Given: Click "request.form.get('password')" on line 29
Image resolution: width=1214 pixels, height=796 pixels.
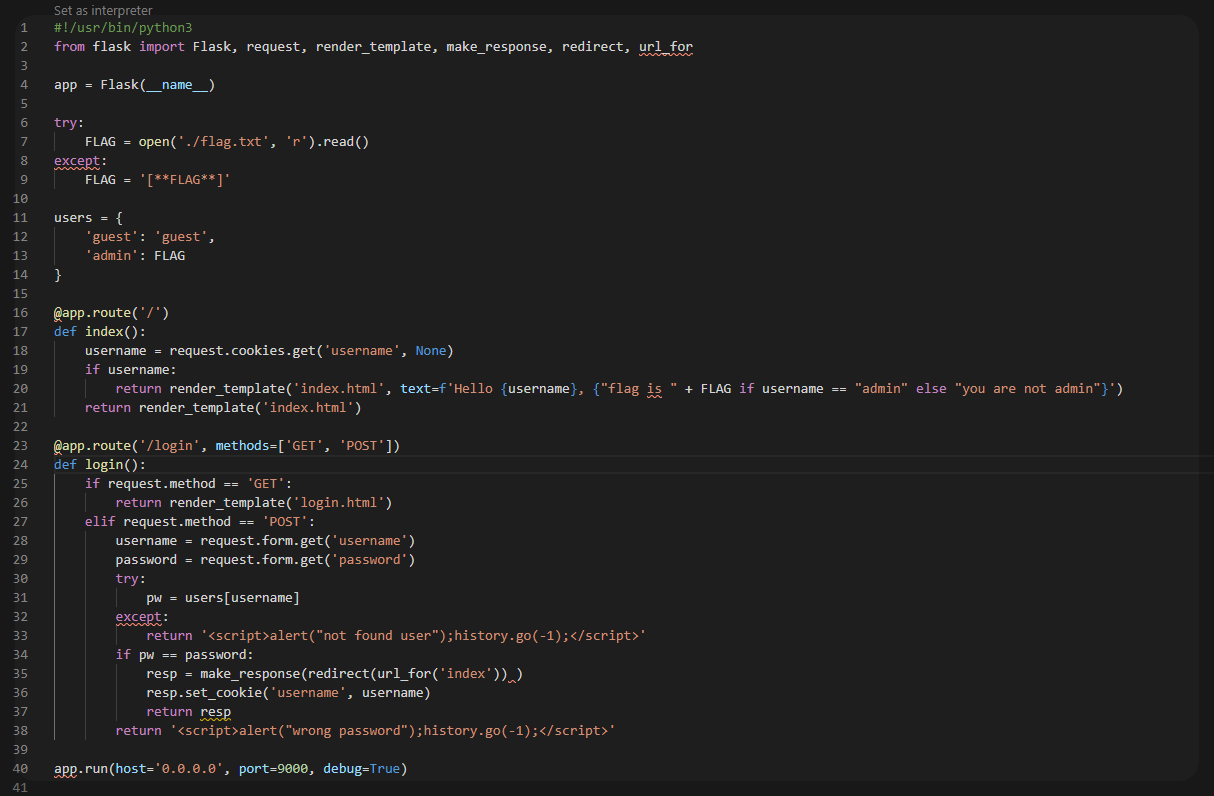Looking at the screenshot, I should (x=308, y=560).
